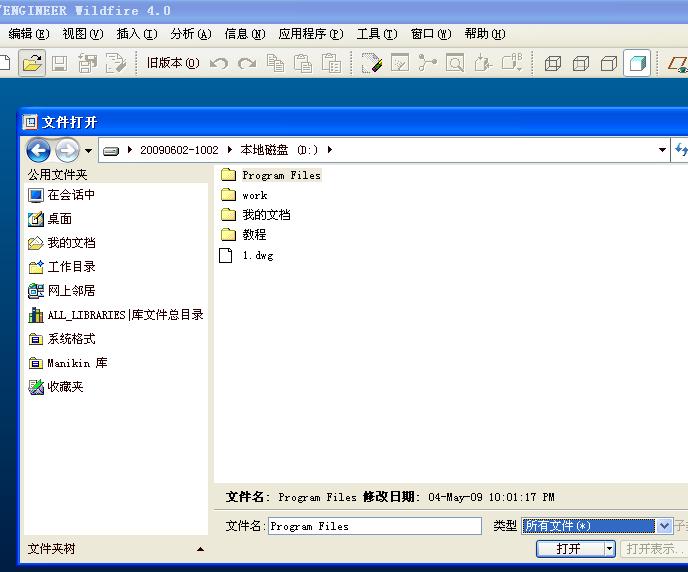
Task: Select 系统格式 in sidebar
Action: point(61,339)
